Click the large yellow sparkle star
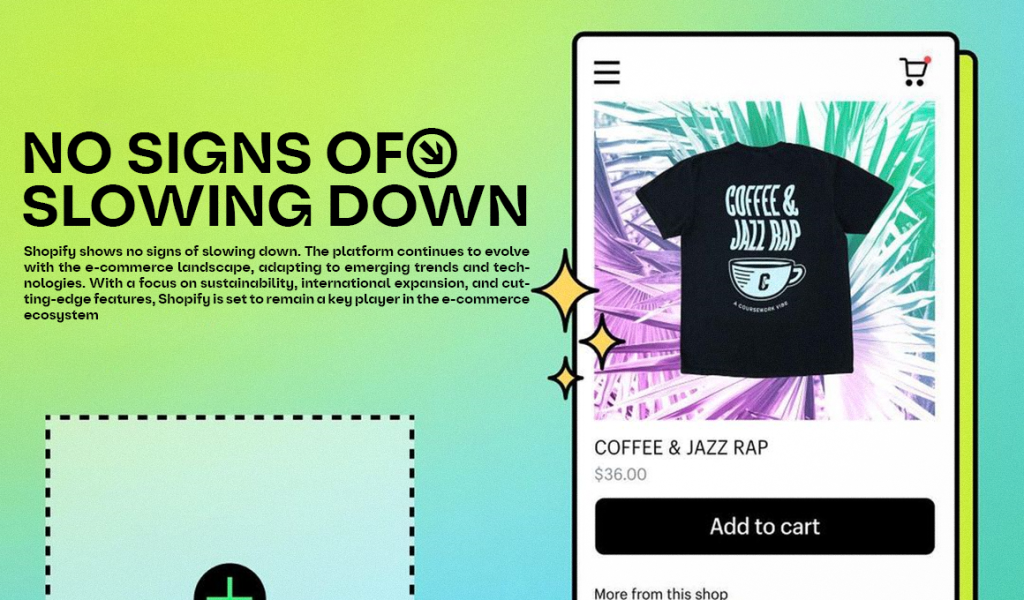The height and width of the screenshot is (600, 1024). [x=565, y=290]
